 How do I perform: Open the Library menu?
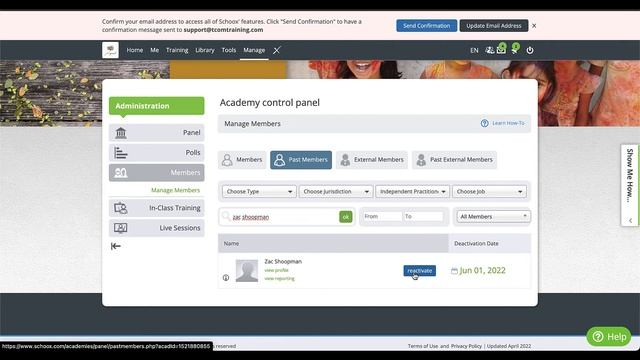[x=205, y=50]
